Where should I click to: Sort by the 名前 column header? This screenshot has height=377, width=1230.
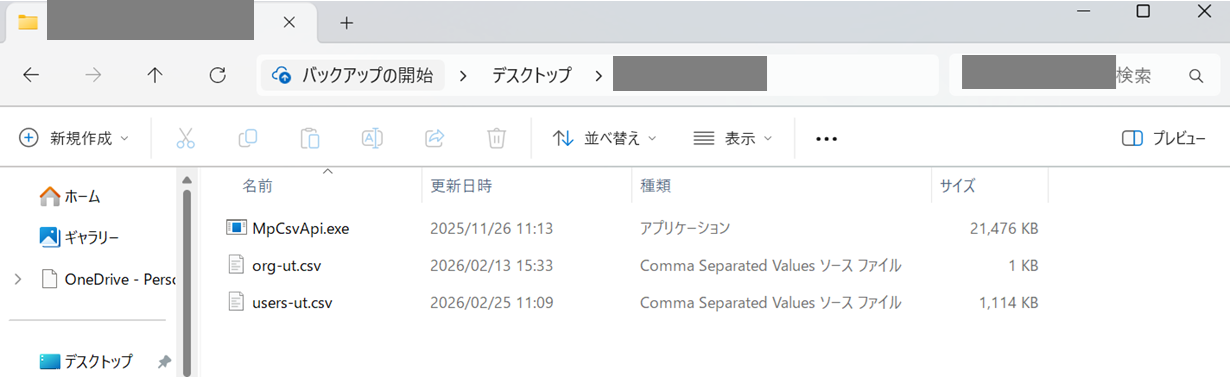[x=258, y=186]
